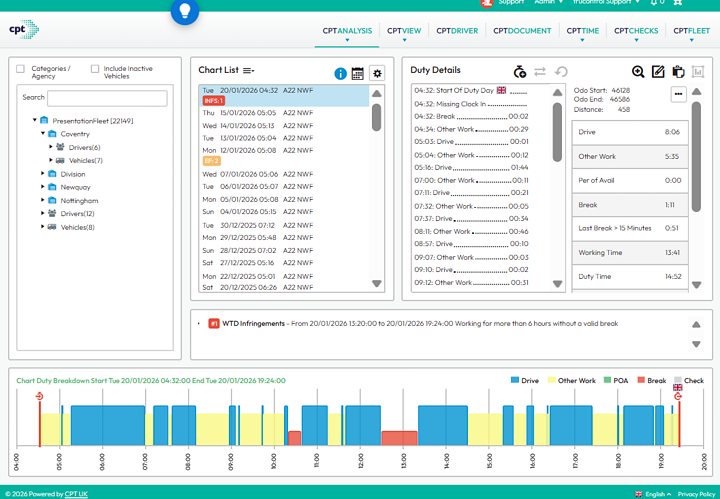Expand the Division node

tap(42, 174)
